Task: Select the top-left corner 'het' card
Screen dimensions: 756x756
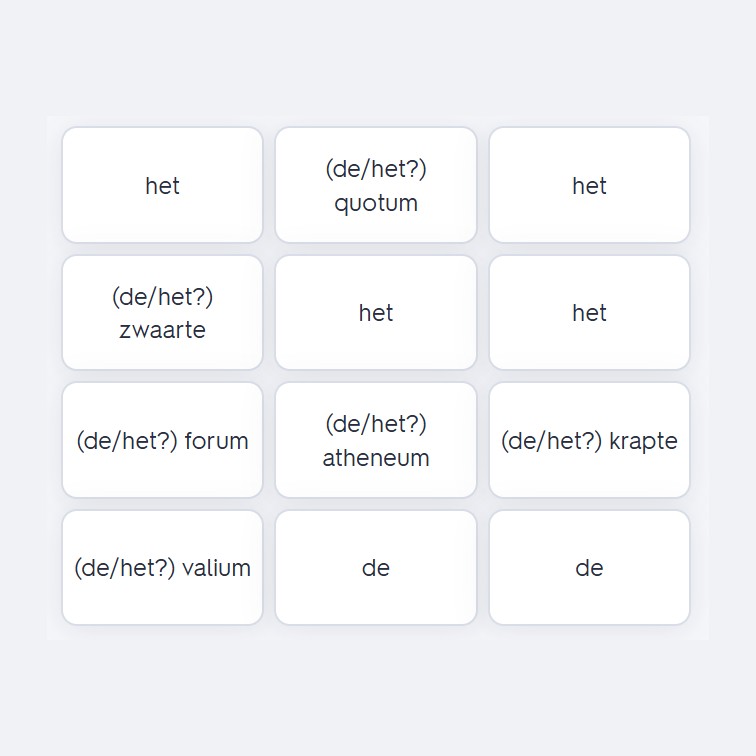Action: click(x=162, y=185)
